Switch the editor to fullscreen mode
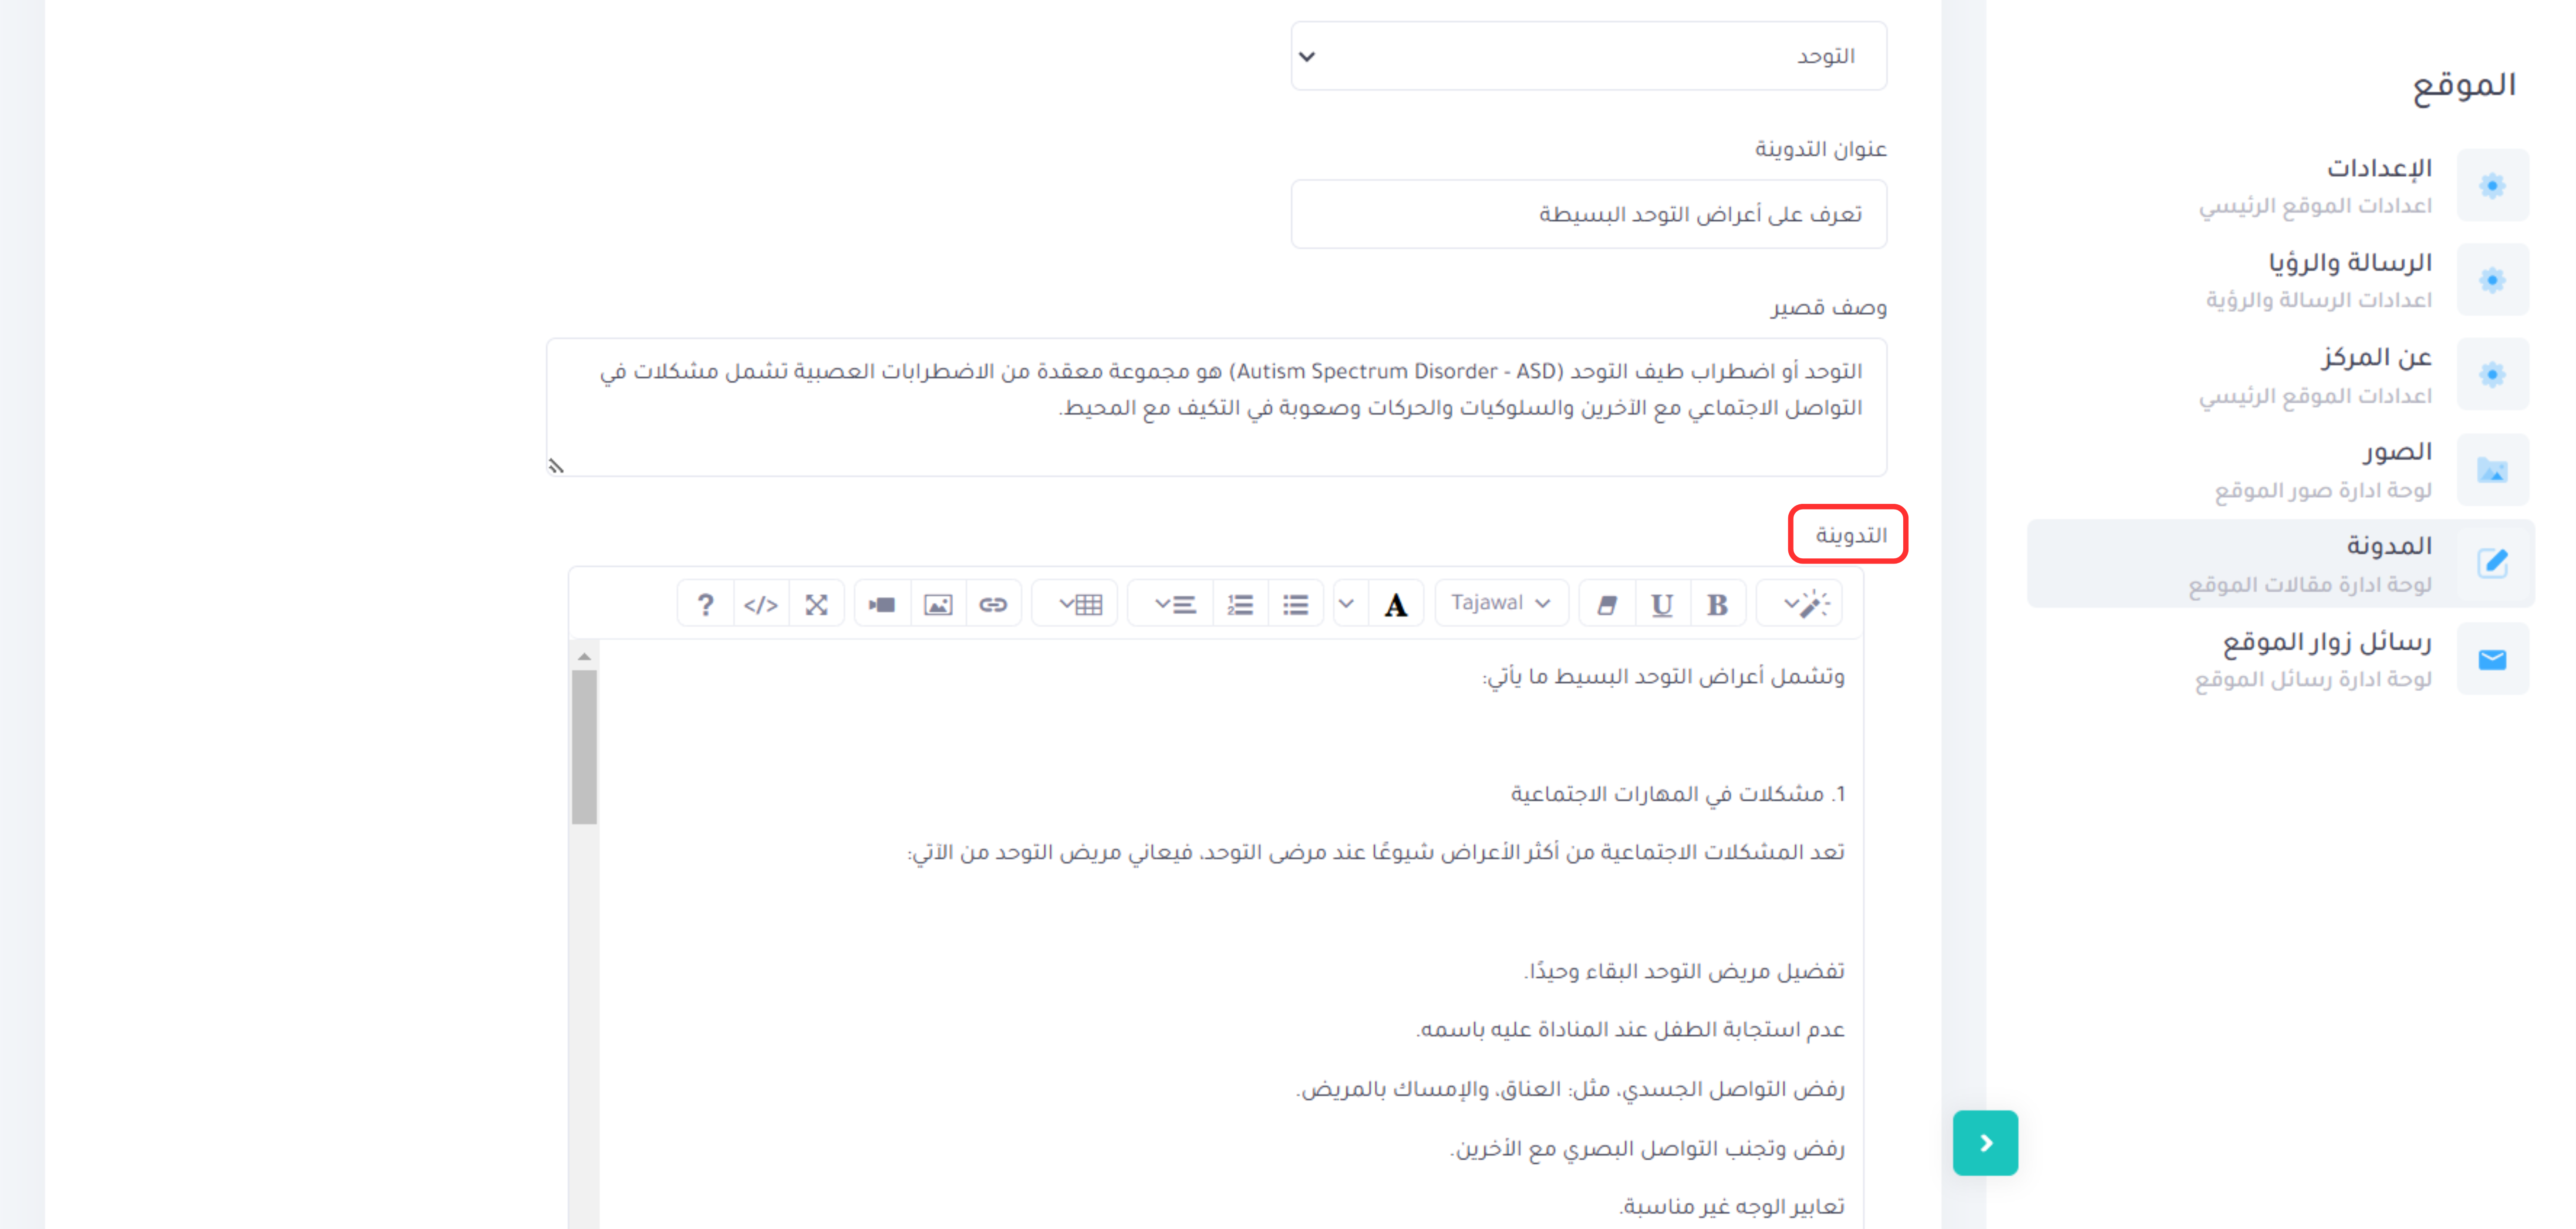Image resolution: width=2576 pixels, height=1229 pixels. pos(816,604)
